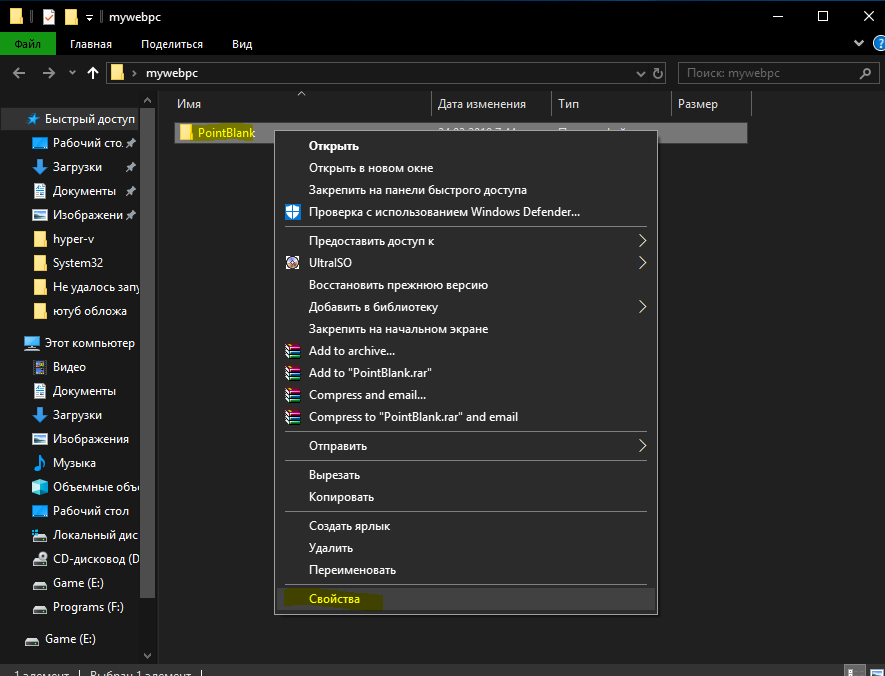Open the Файл ribbon tab
885x676 pixels.
pyautogui.click(x=28, y=44)
